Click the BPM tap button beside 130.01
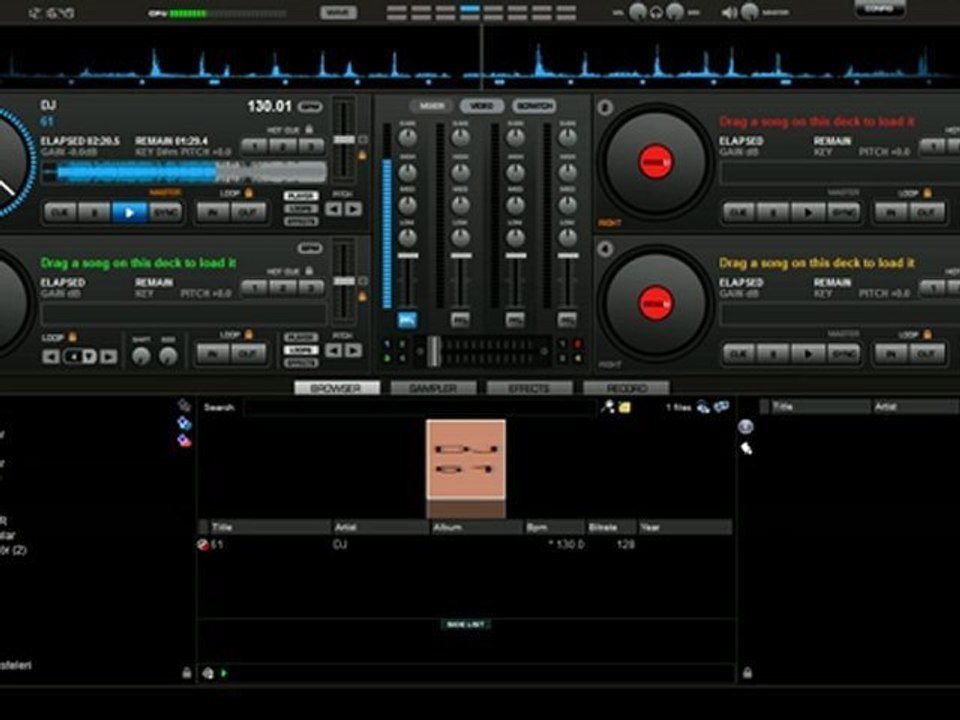 (310, 107)
